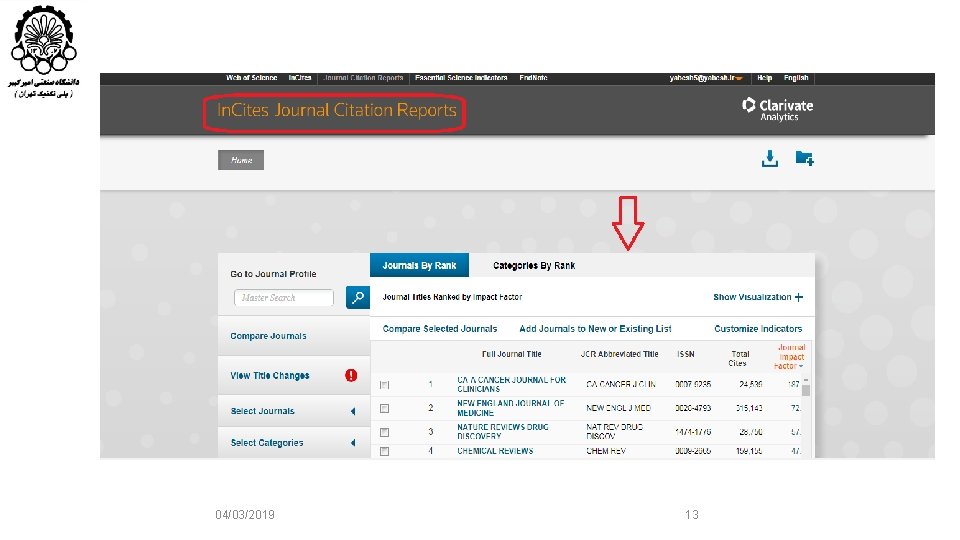Expand the Select Categories panel arrow
960x540 pixels.
pyautogui.click(x=353, y=443)
